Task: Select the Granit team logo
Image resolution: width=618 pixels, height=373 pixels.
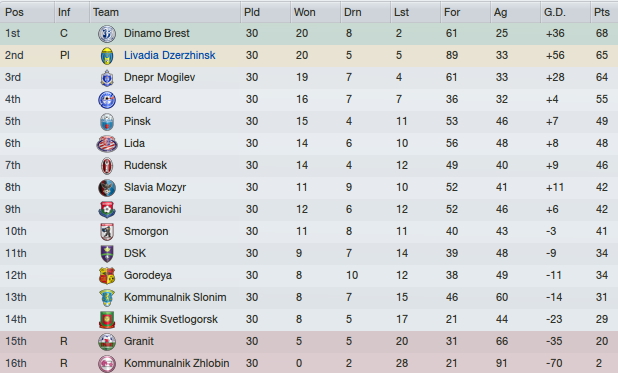Action: (x=107, y=341)
